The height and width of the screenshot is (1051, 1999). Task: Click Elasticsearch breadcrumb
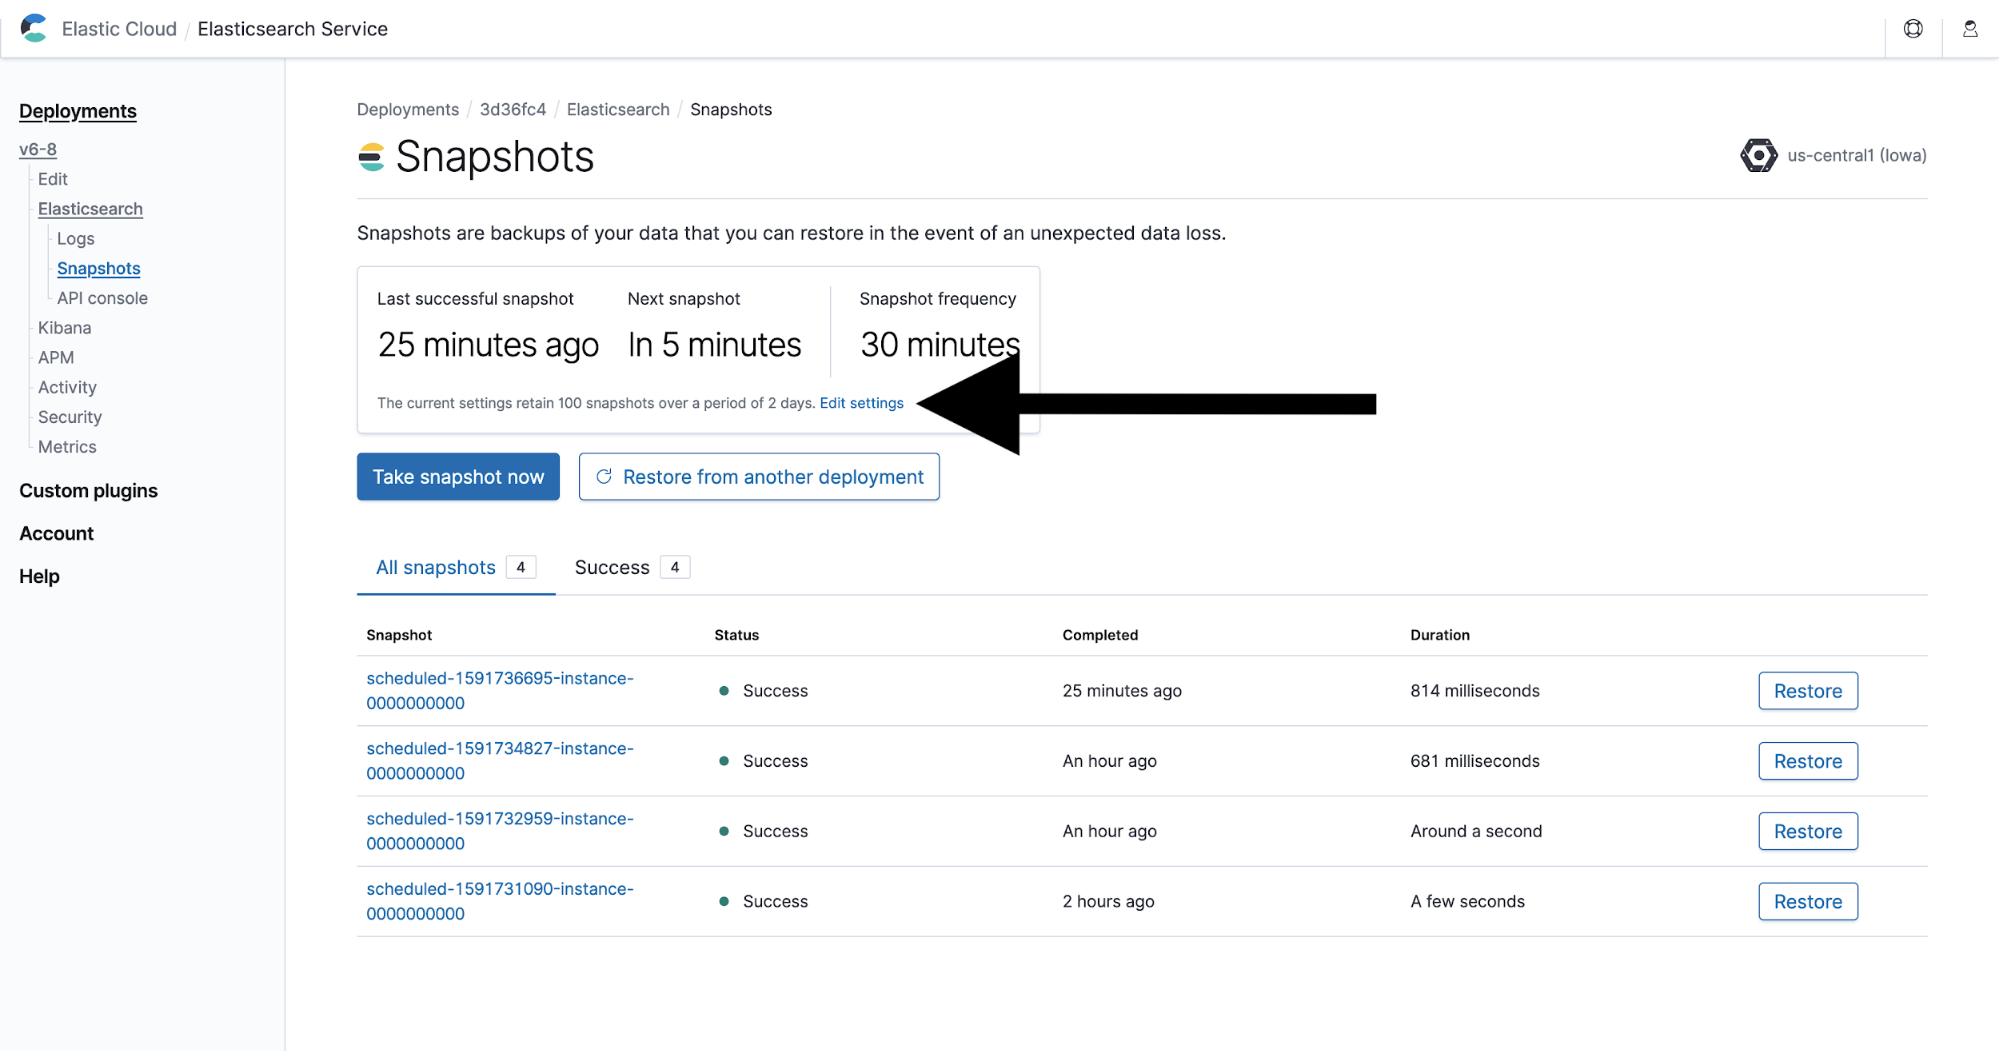pyautogui.click(x=618, y=109)
